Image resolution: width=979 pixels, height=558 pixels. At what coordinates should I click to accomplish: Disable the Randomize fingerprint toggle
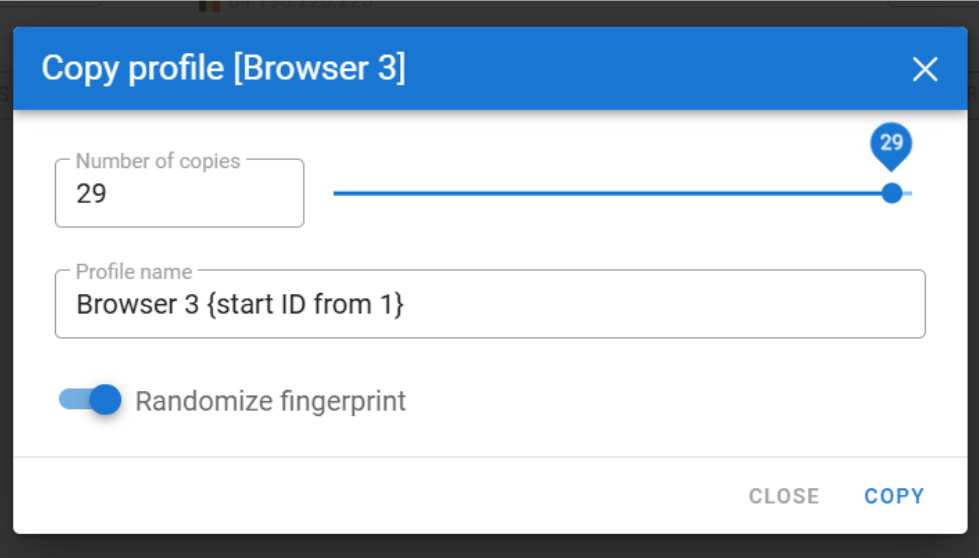click(x=91, y=400)
